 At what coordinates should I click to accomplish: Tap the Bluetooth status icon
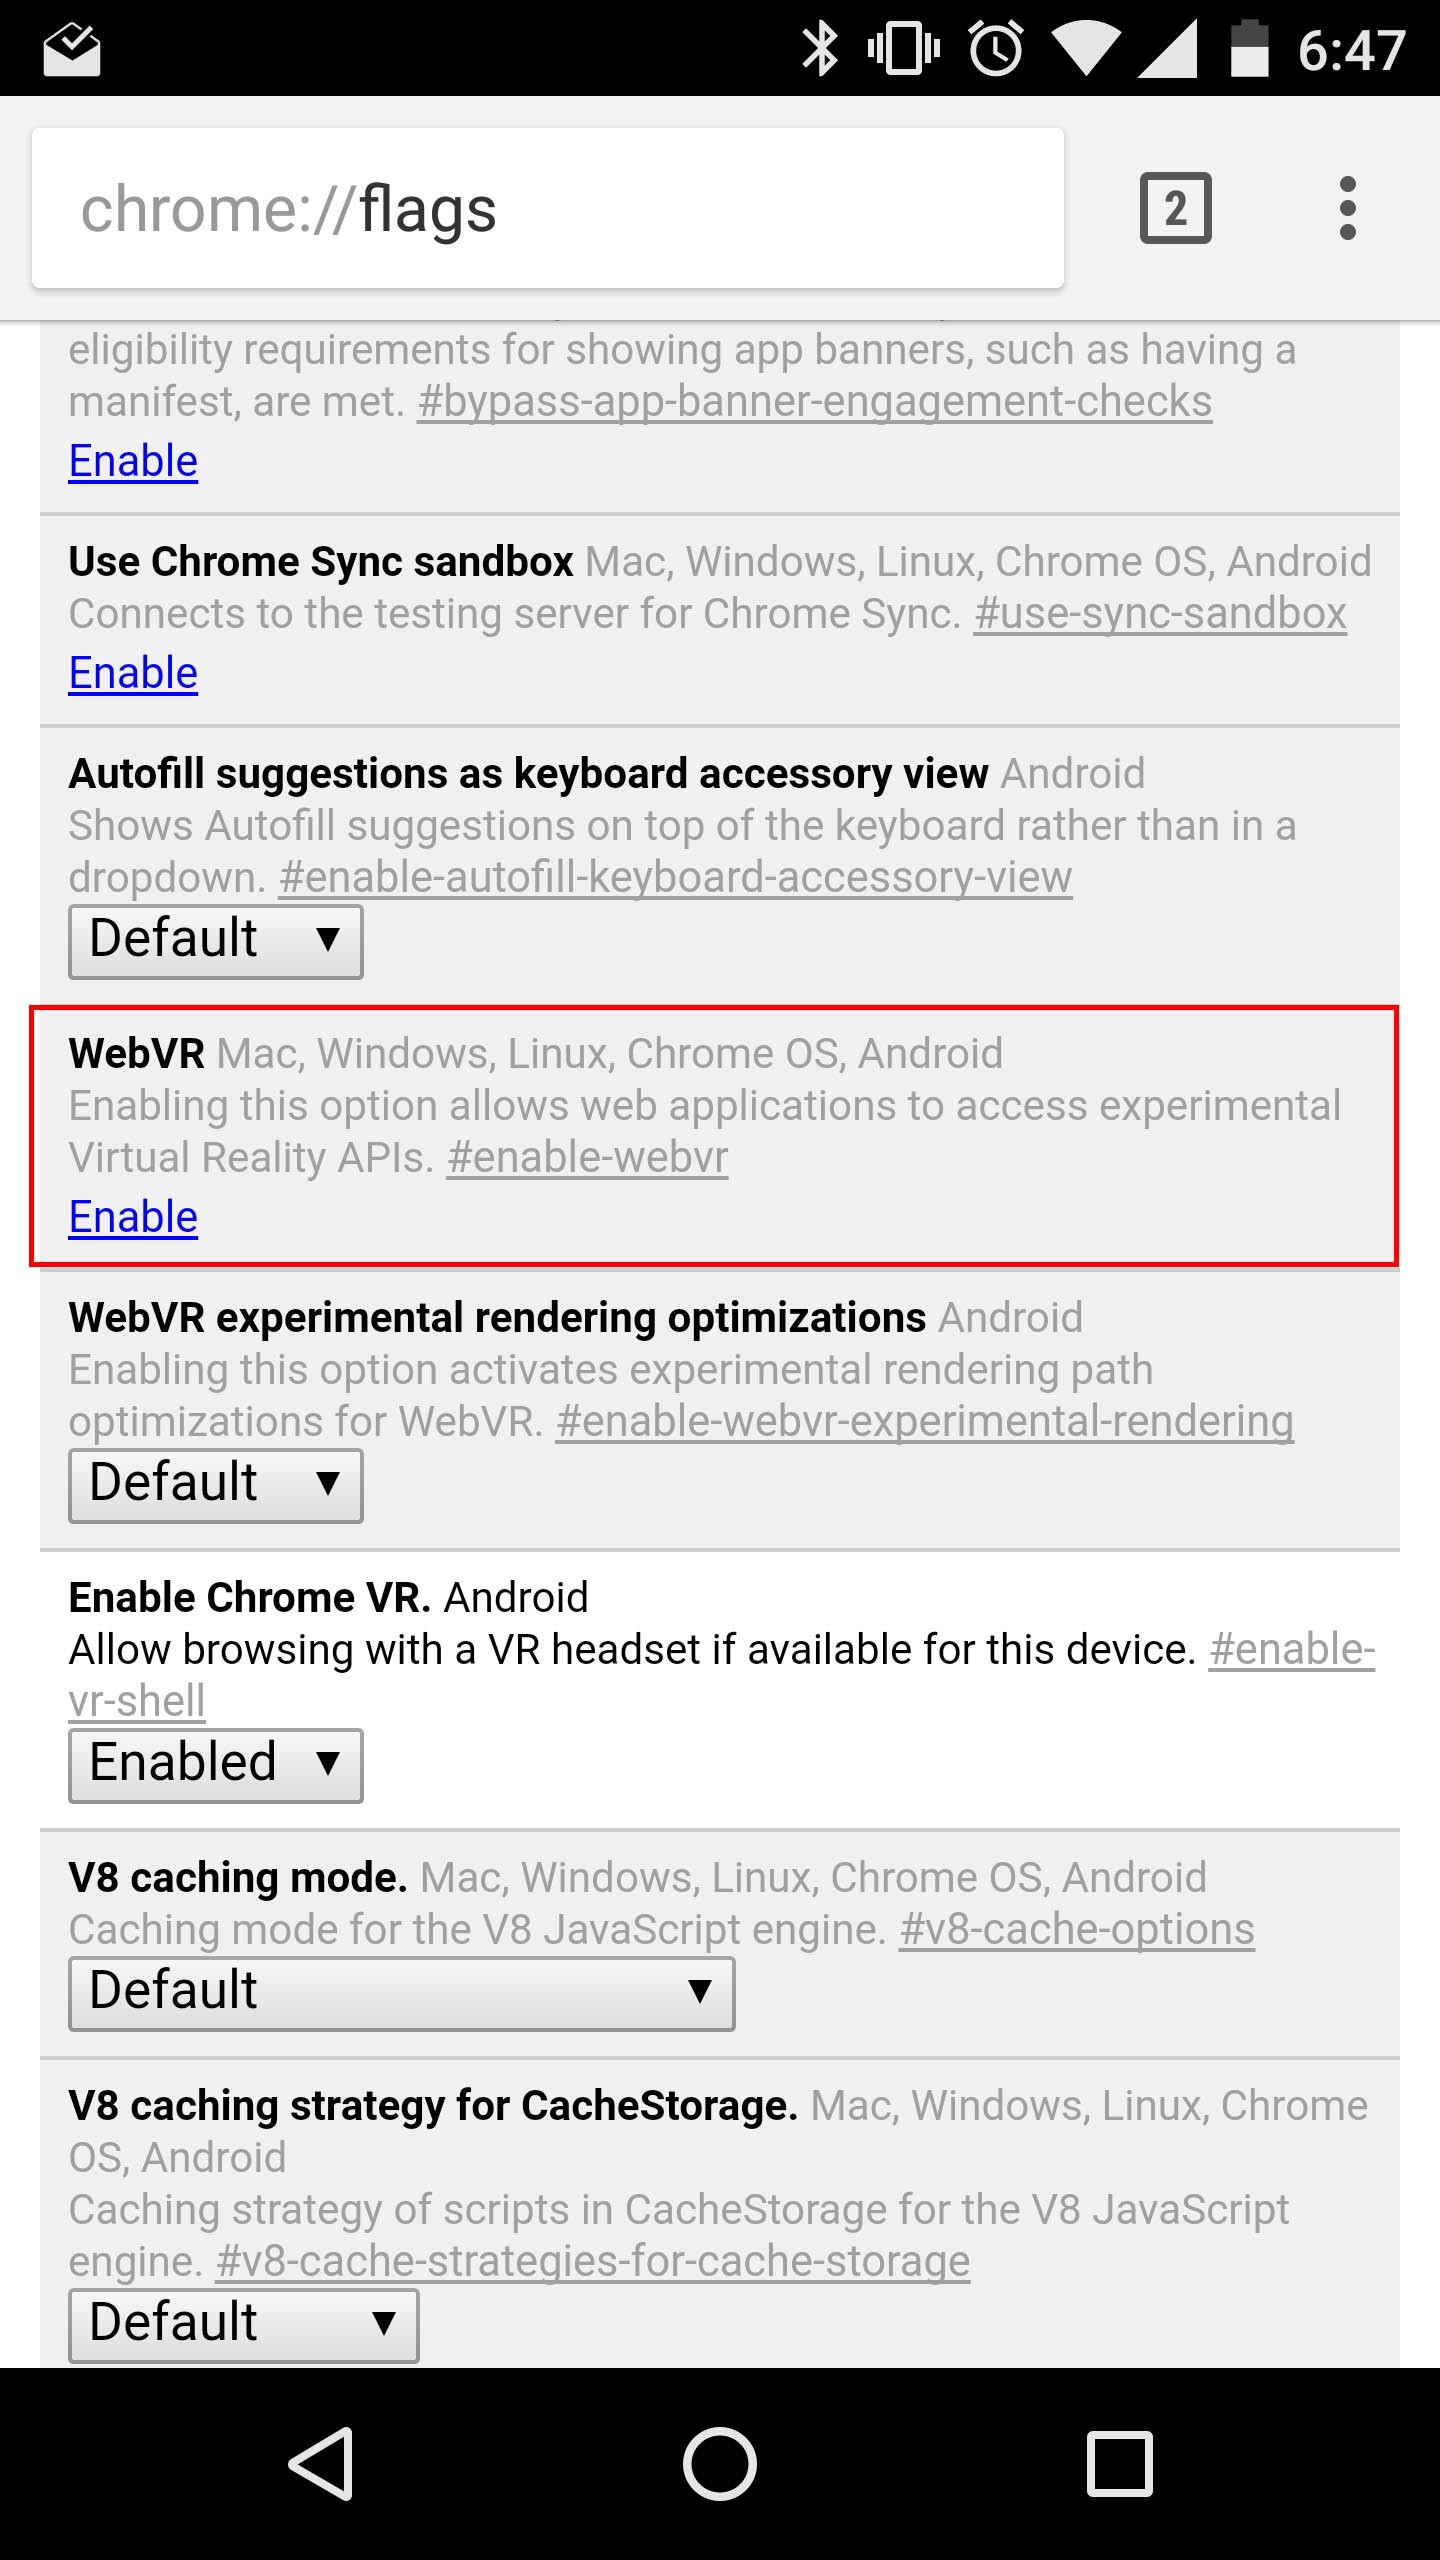click(x=820, y=48)
